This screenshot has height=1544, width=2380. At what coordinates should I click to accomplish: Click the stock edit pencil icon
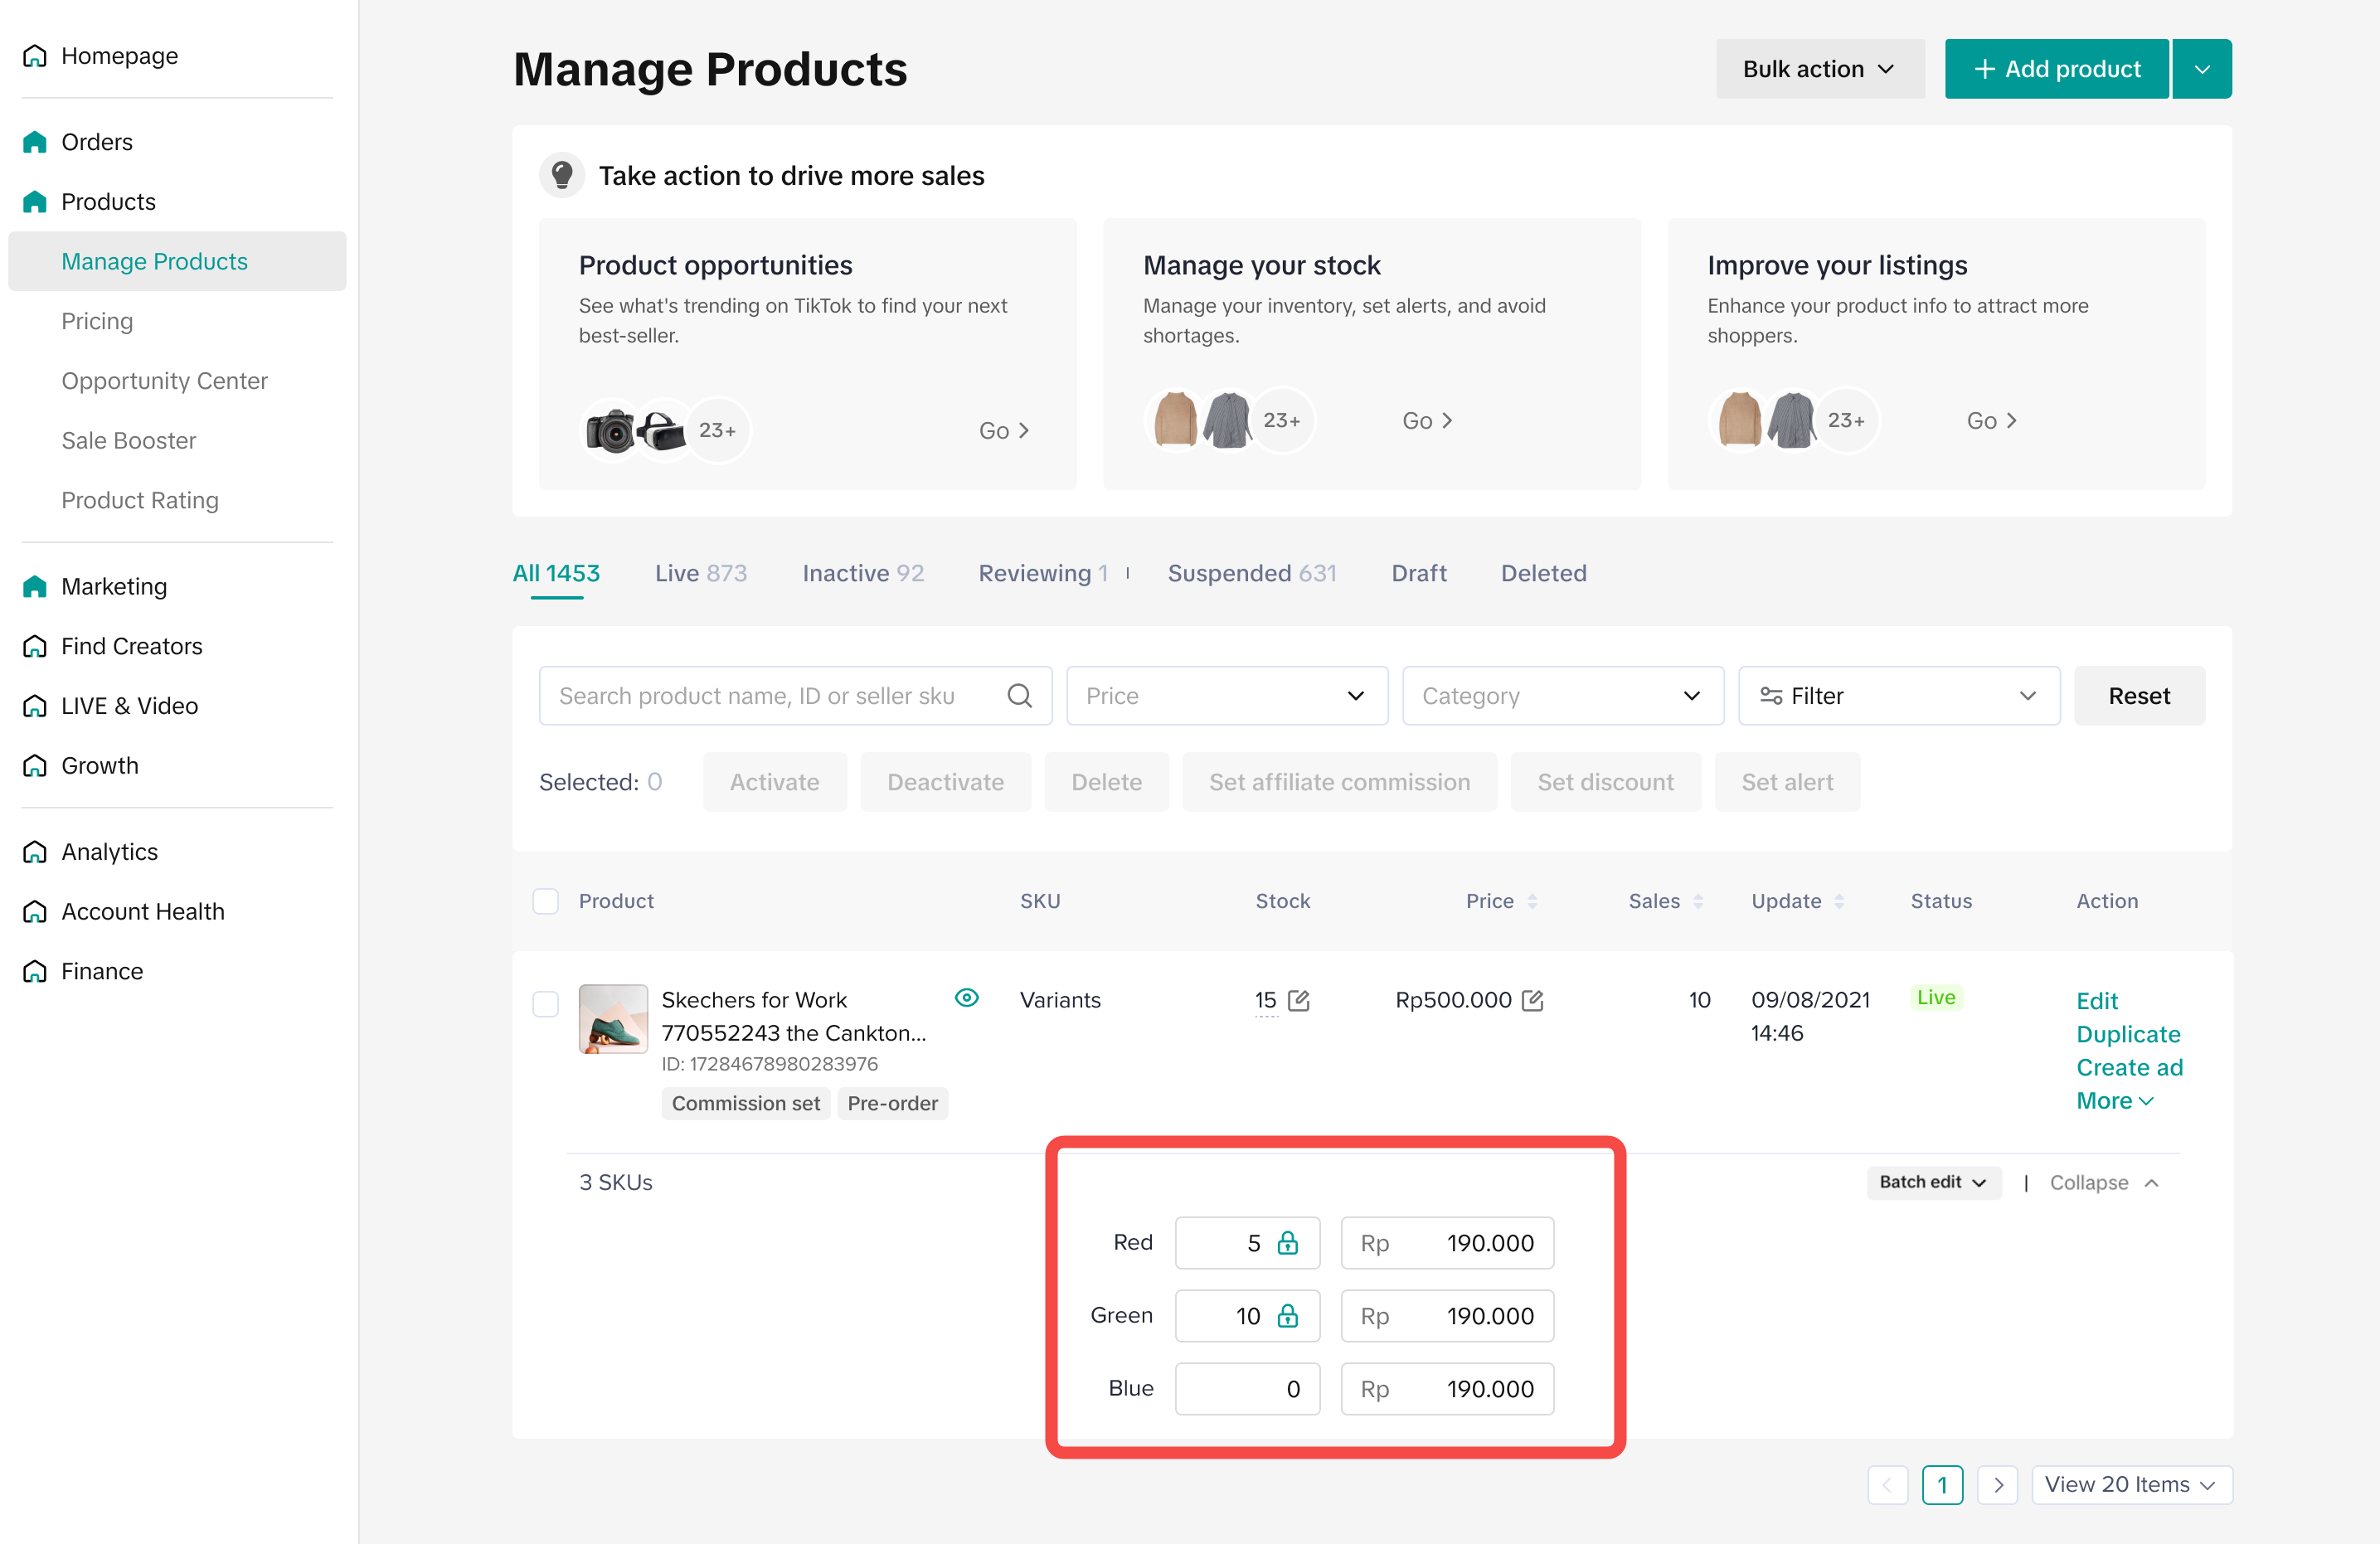click(1298, 1000)
